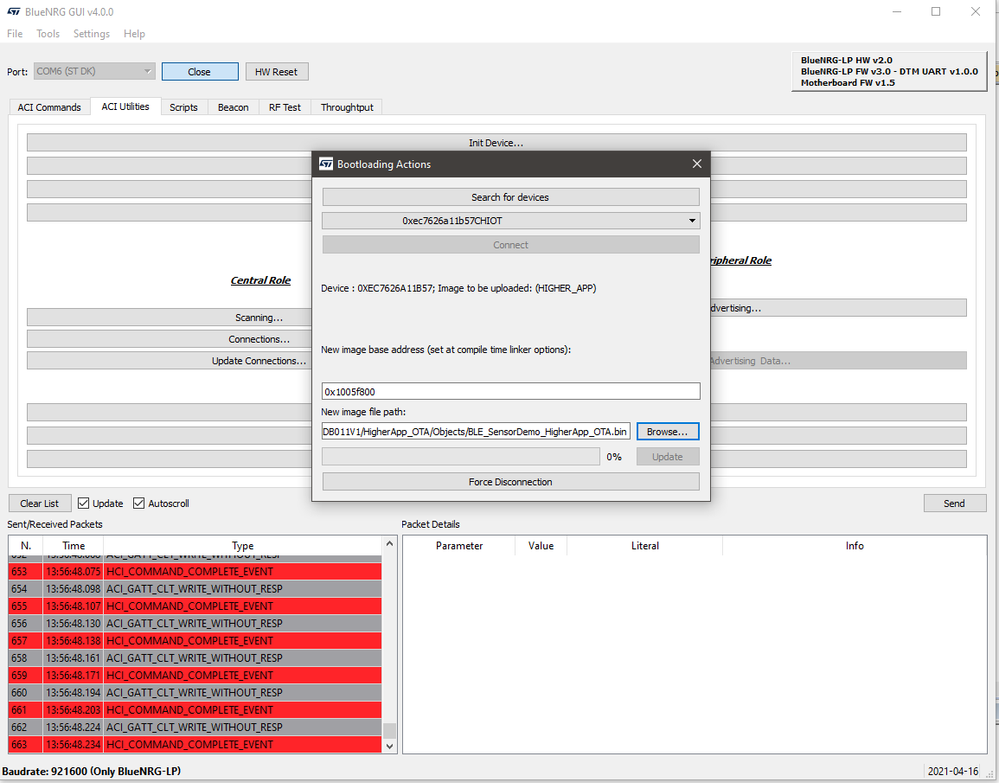Viewport: 999px width, 783px height.
Task: Click the Central Role heading
Action: (x=261, y=280)
